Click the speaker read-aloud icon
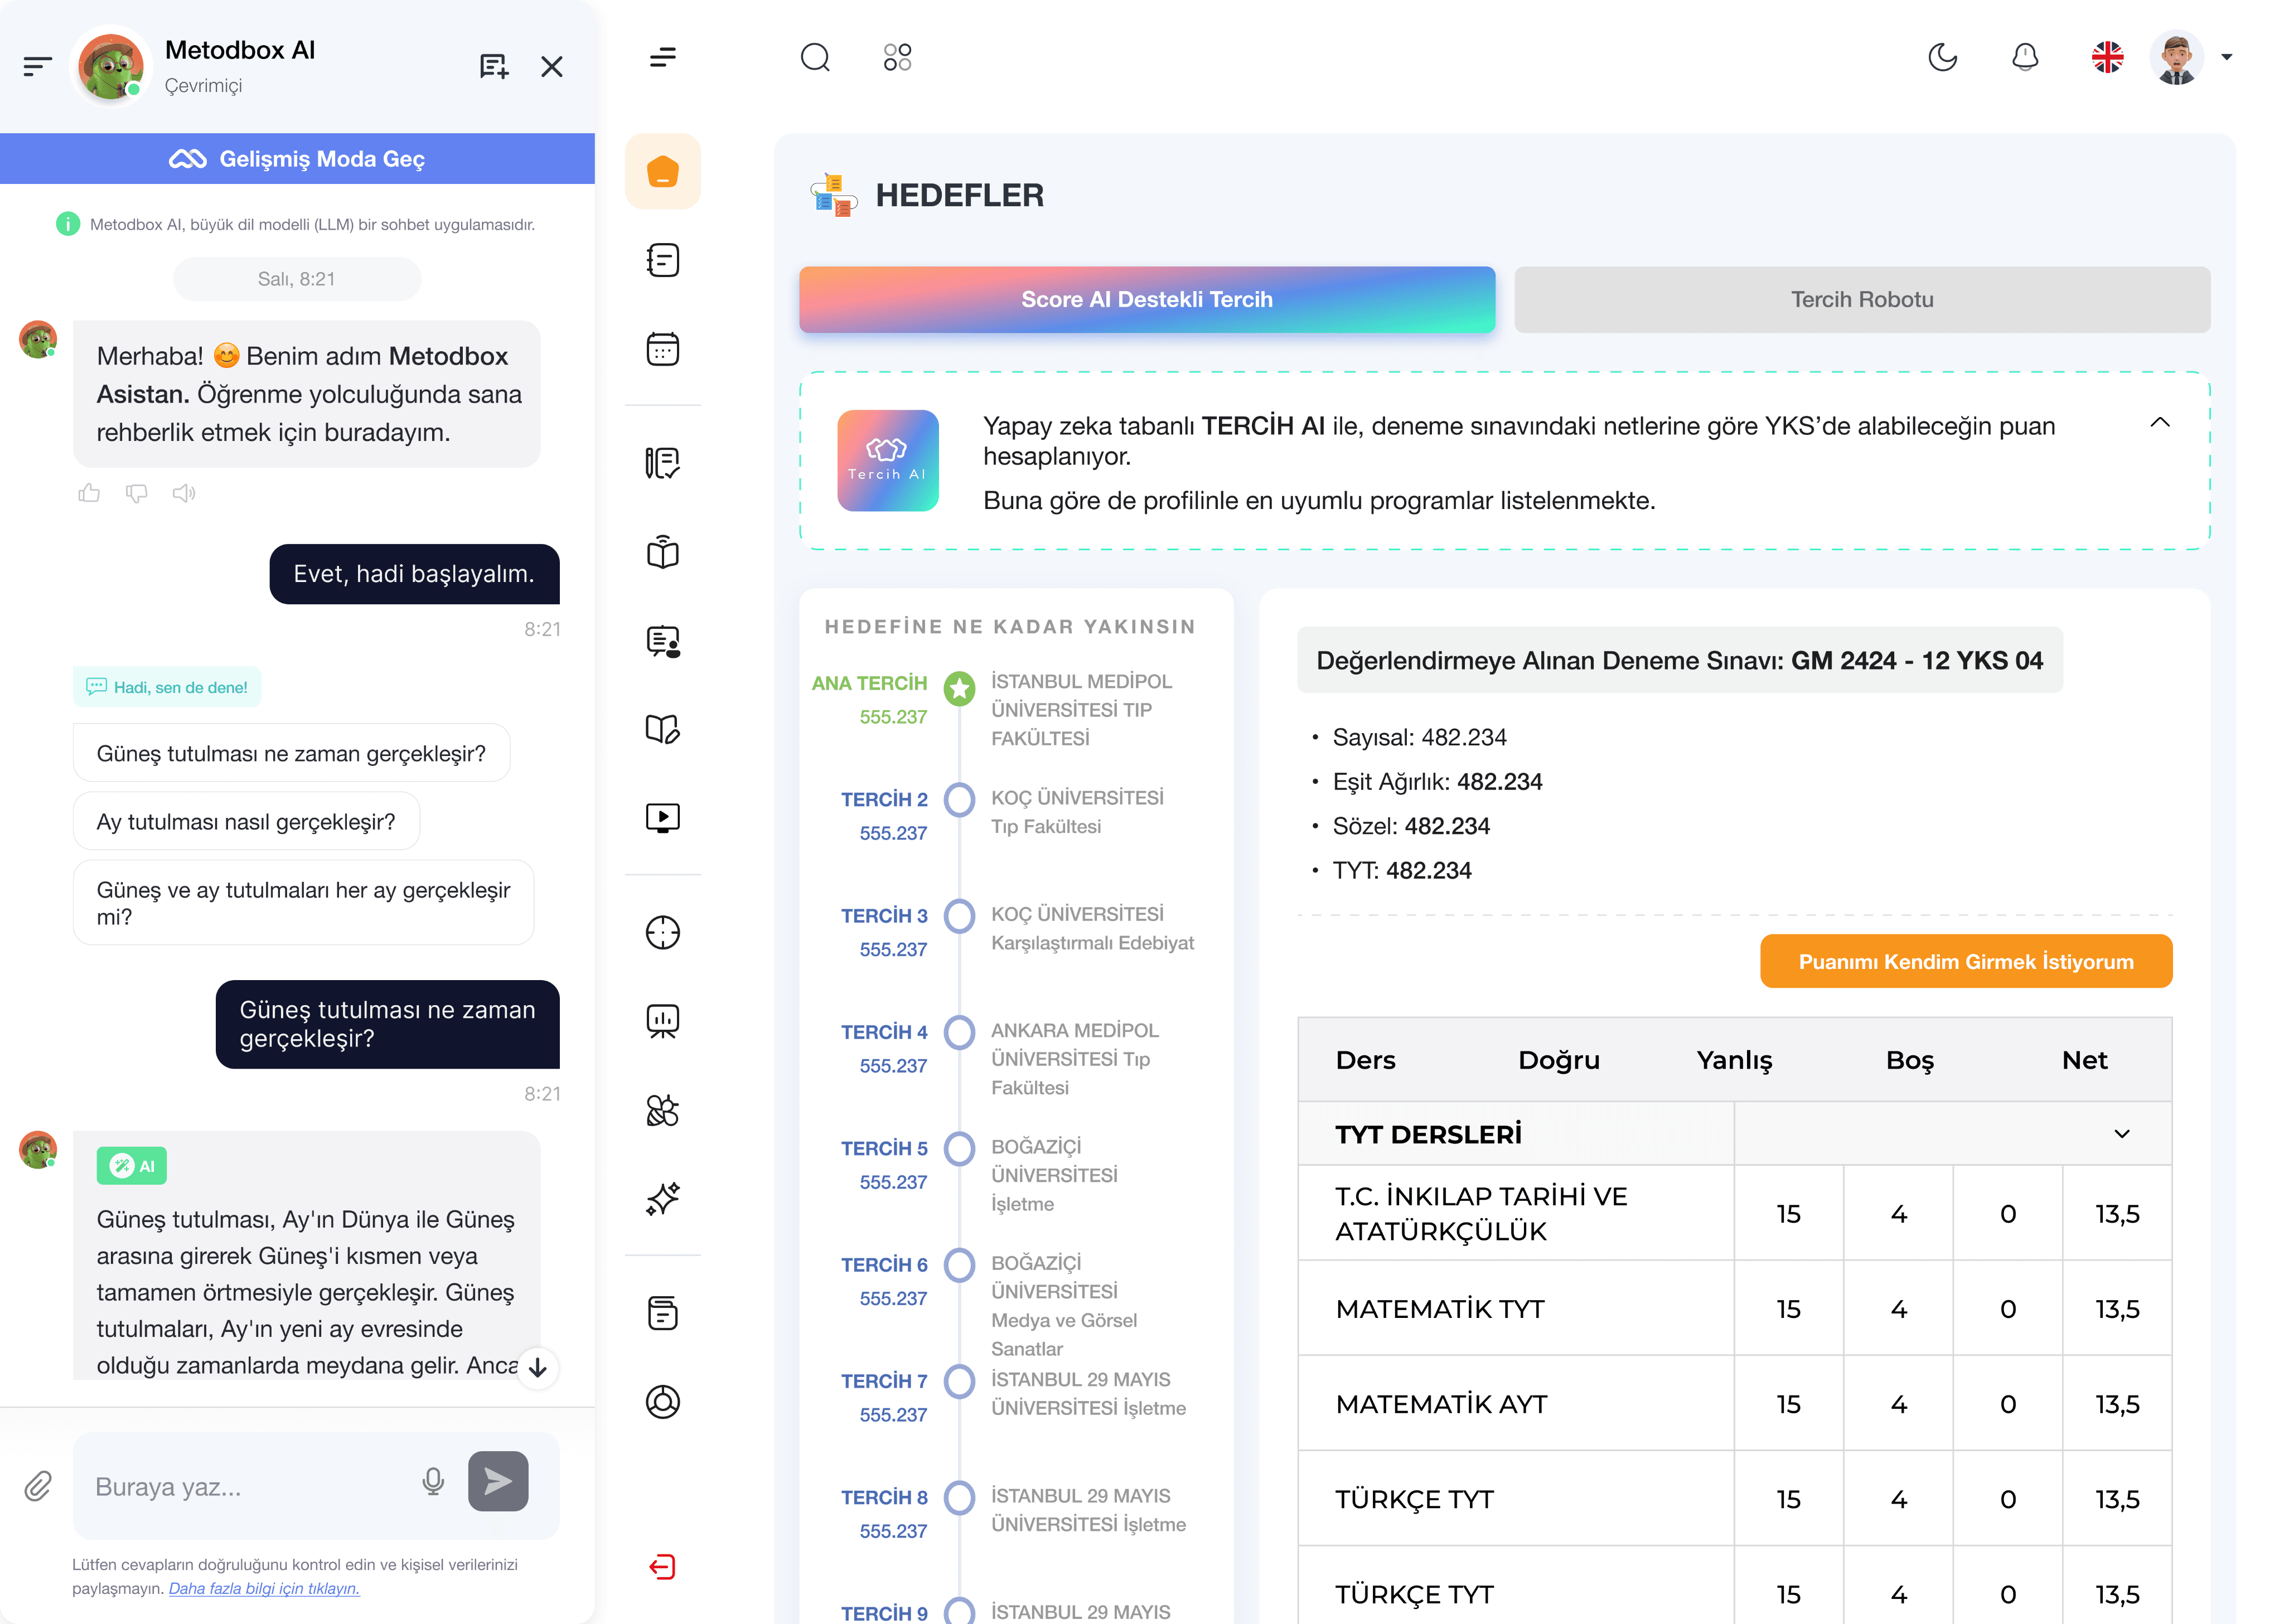 tap(184, 493)
